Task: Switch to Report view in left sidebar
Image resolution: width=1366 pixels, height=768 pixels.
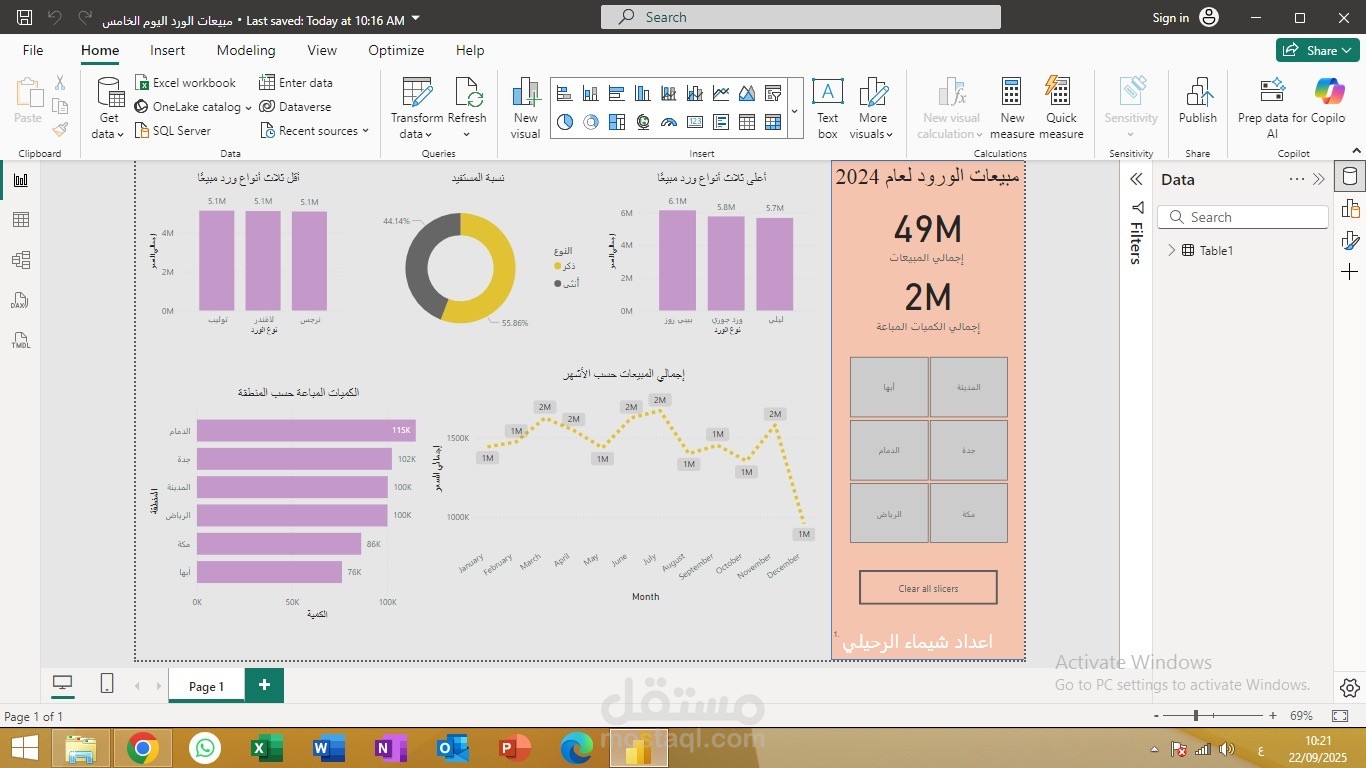Action: click(x=20, y=180)
